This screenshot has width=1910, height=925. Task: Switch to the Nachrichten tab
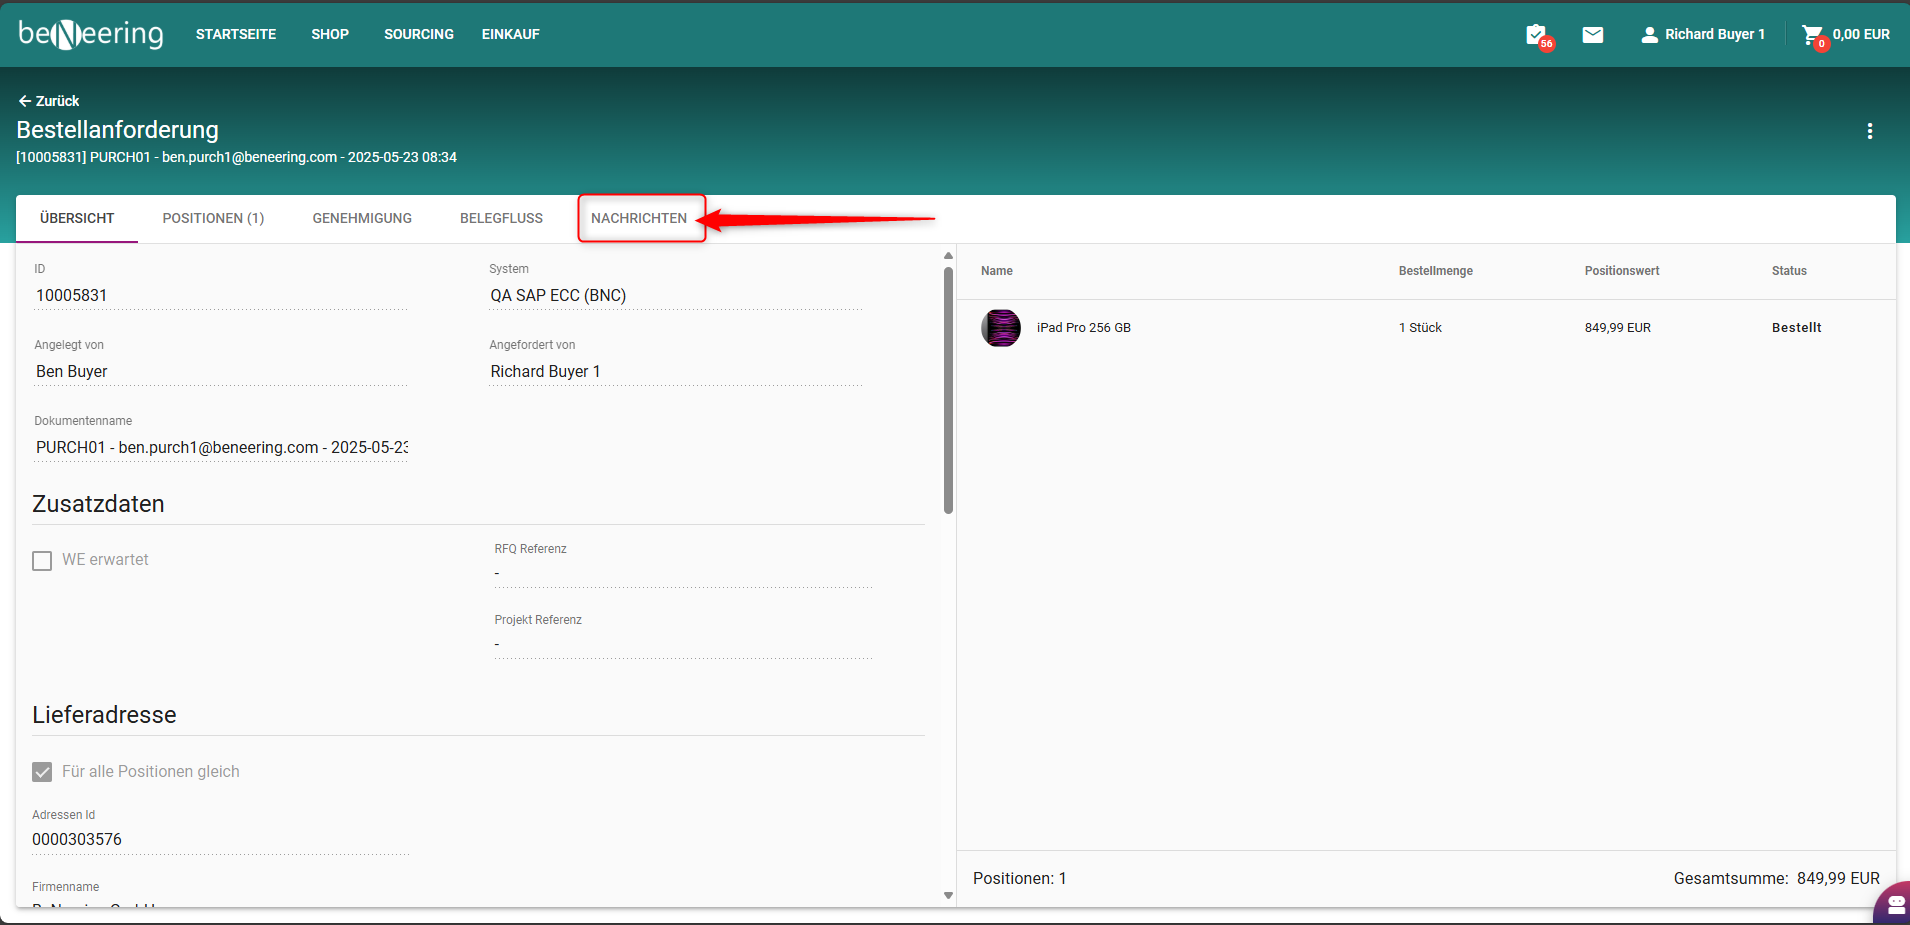point(639,218)
